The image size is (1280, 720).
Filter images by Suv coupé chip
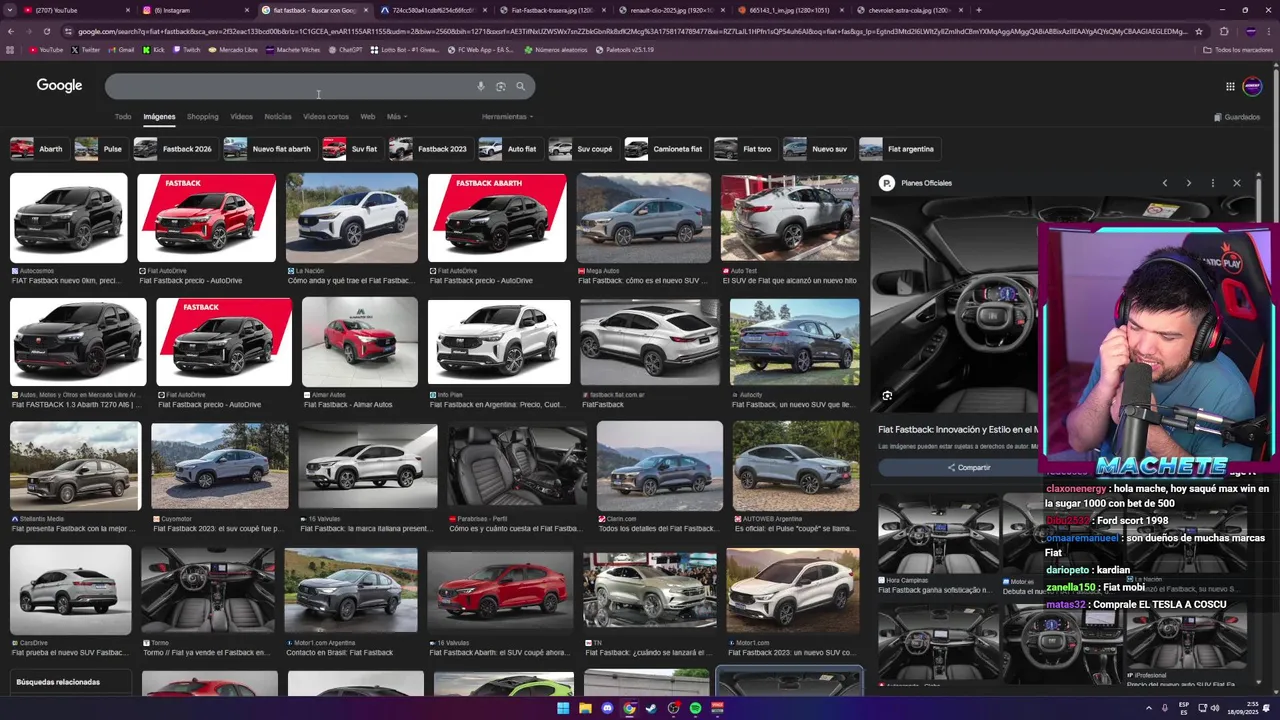tap(582, 149)
